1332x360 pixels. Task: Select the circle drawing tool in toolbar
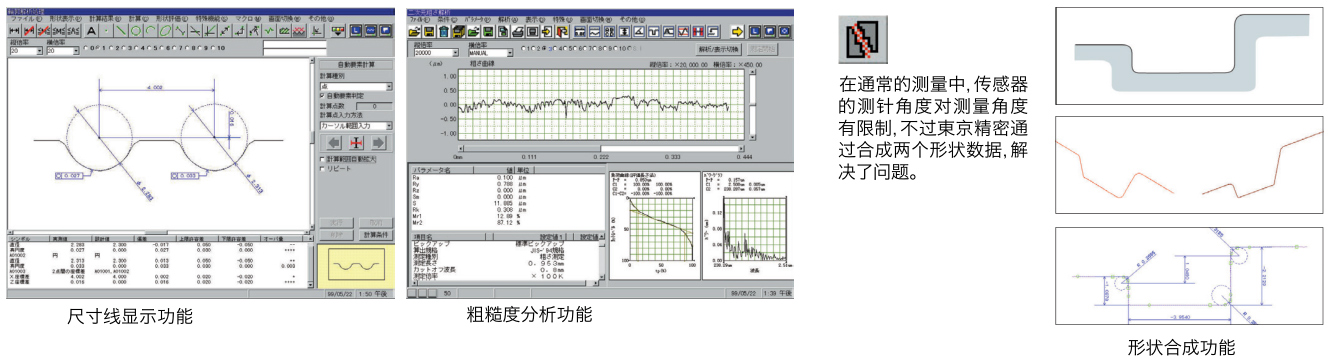136,31
